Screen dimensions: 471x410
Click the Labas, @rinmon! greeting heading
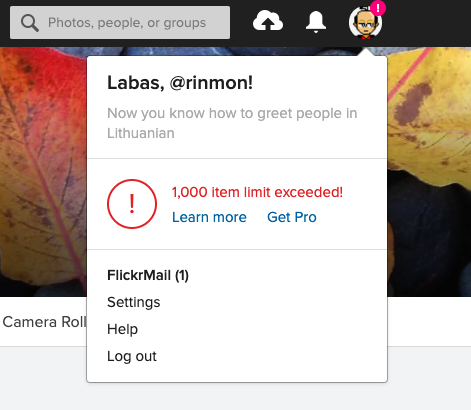[x=180, y=83]
